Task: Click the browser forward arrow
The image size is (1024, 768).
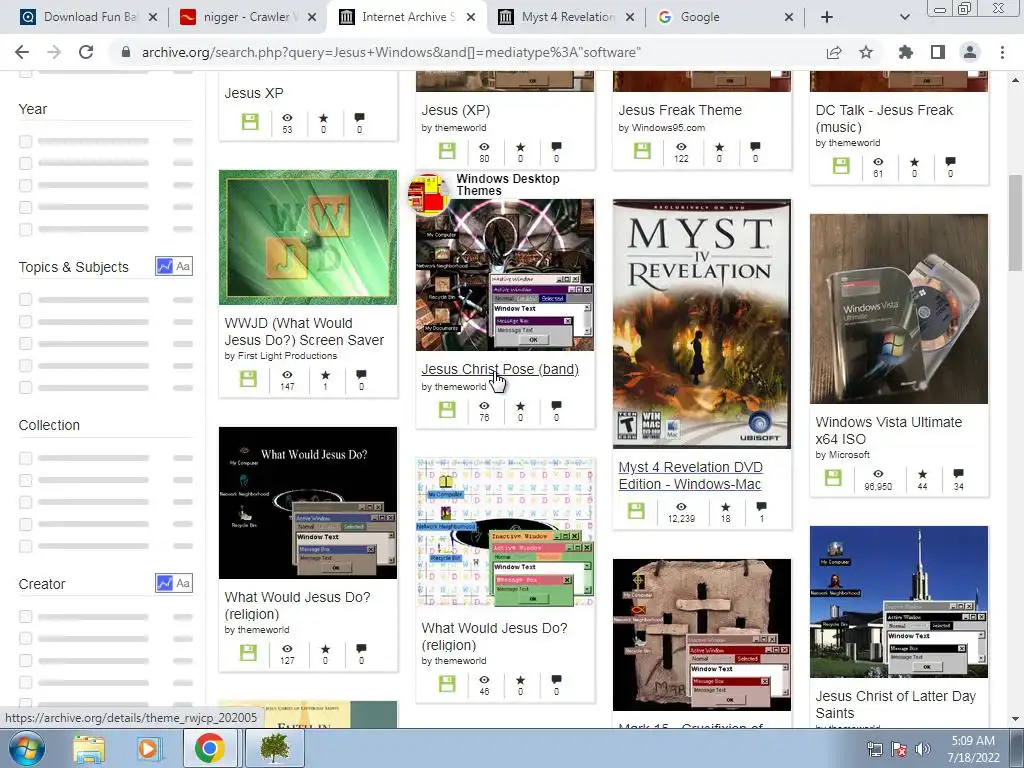Action: click(54, 52)
